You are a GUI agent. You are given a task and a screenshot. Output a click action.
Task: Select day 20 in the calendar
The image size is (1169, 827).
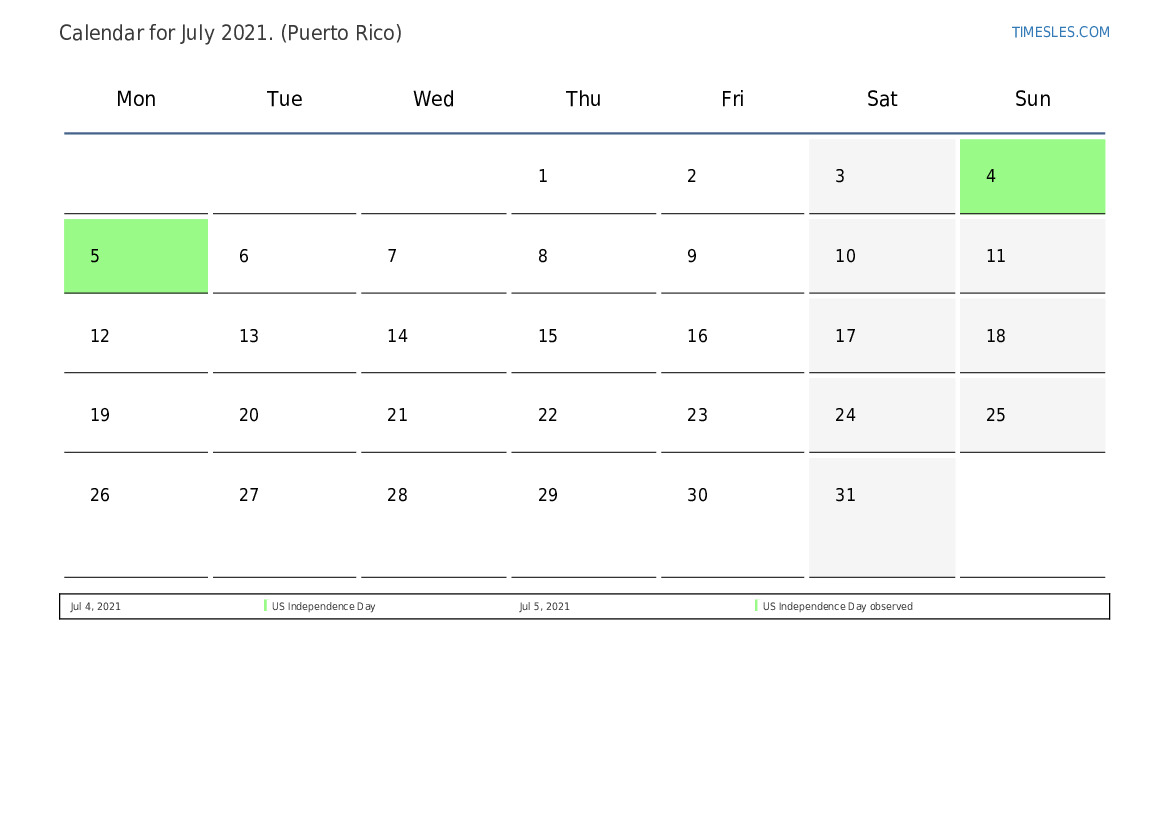pos(284,415)
